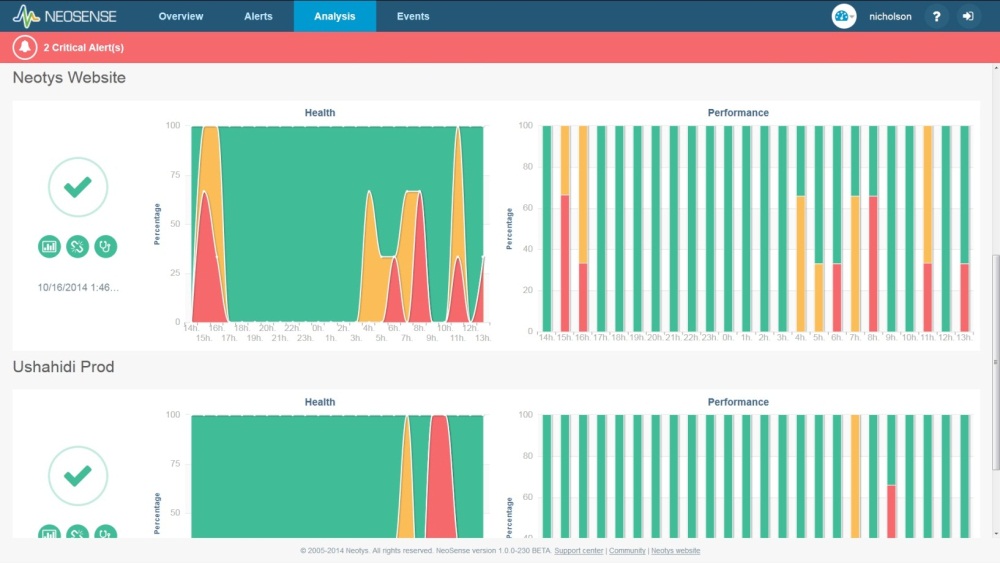Click the 4h bar in Neotys Performance chart
1000x563 pixels.
pyautogui.click(x=801, y=228)
